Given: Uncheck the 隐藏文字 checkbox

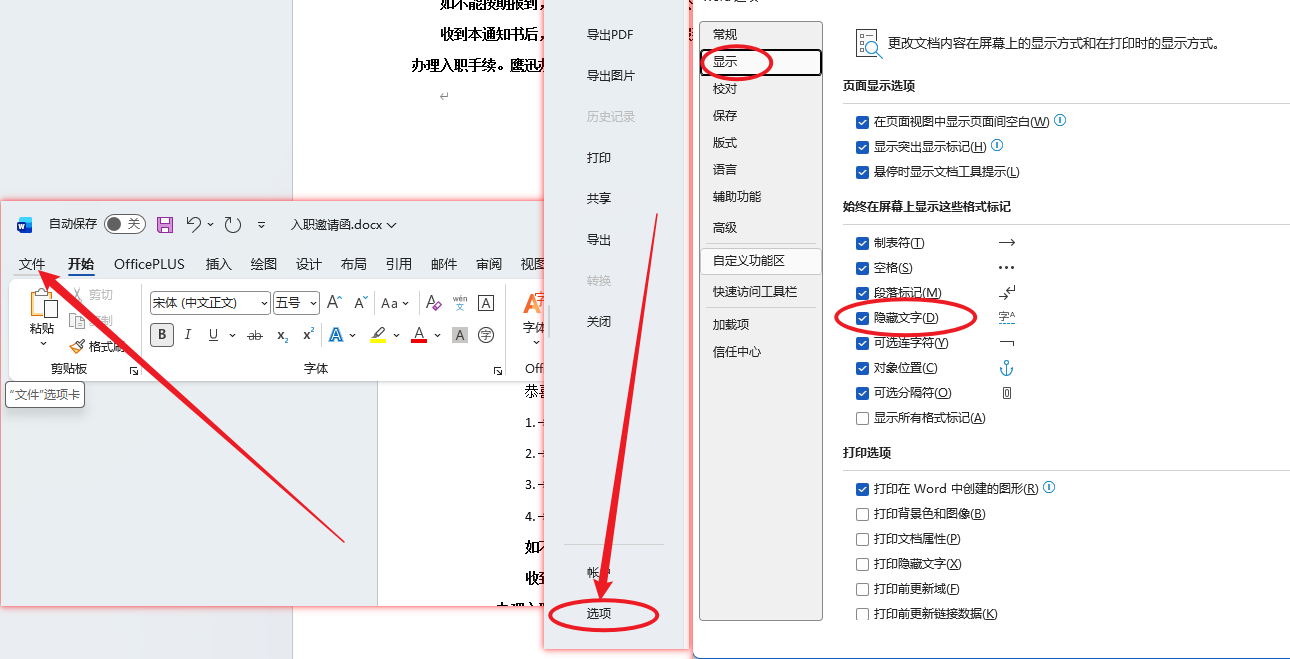Looking at the screenshot, I should pos(862,317).
